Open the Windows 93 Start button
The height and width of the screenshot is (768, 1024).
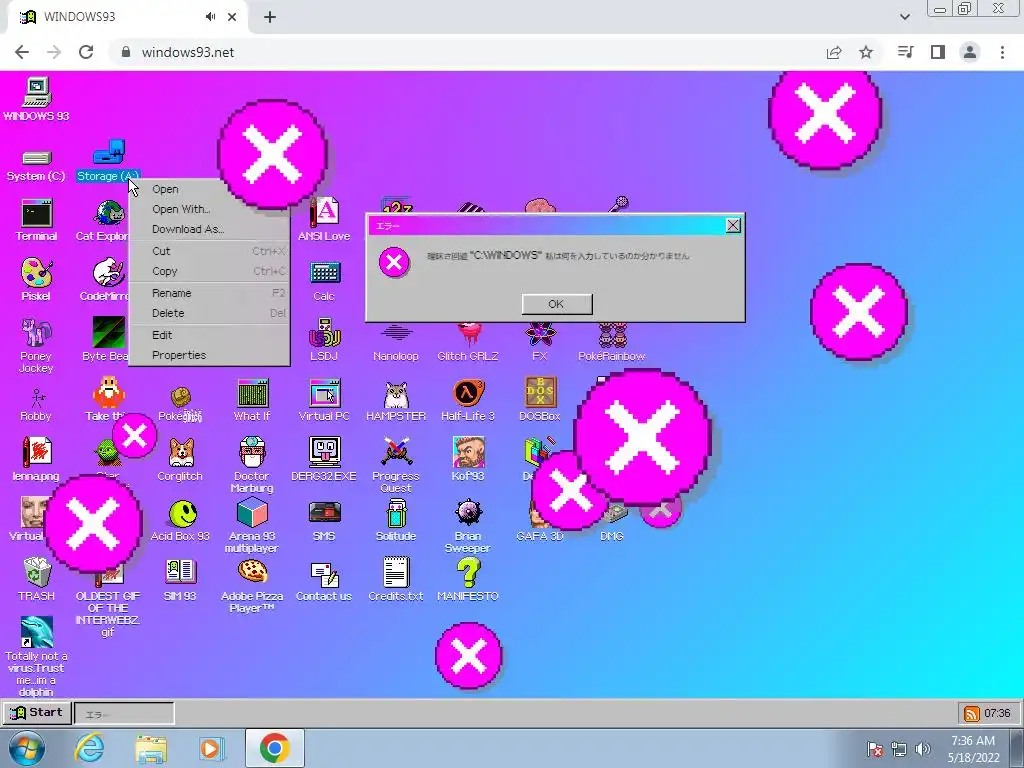click(x=37, y=712)
